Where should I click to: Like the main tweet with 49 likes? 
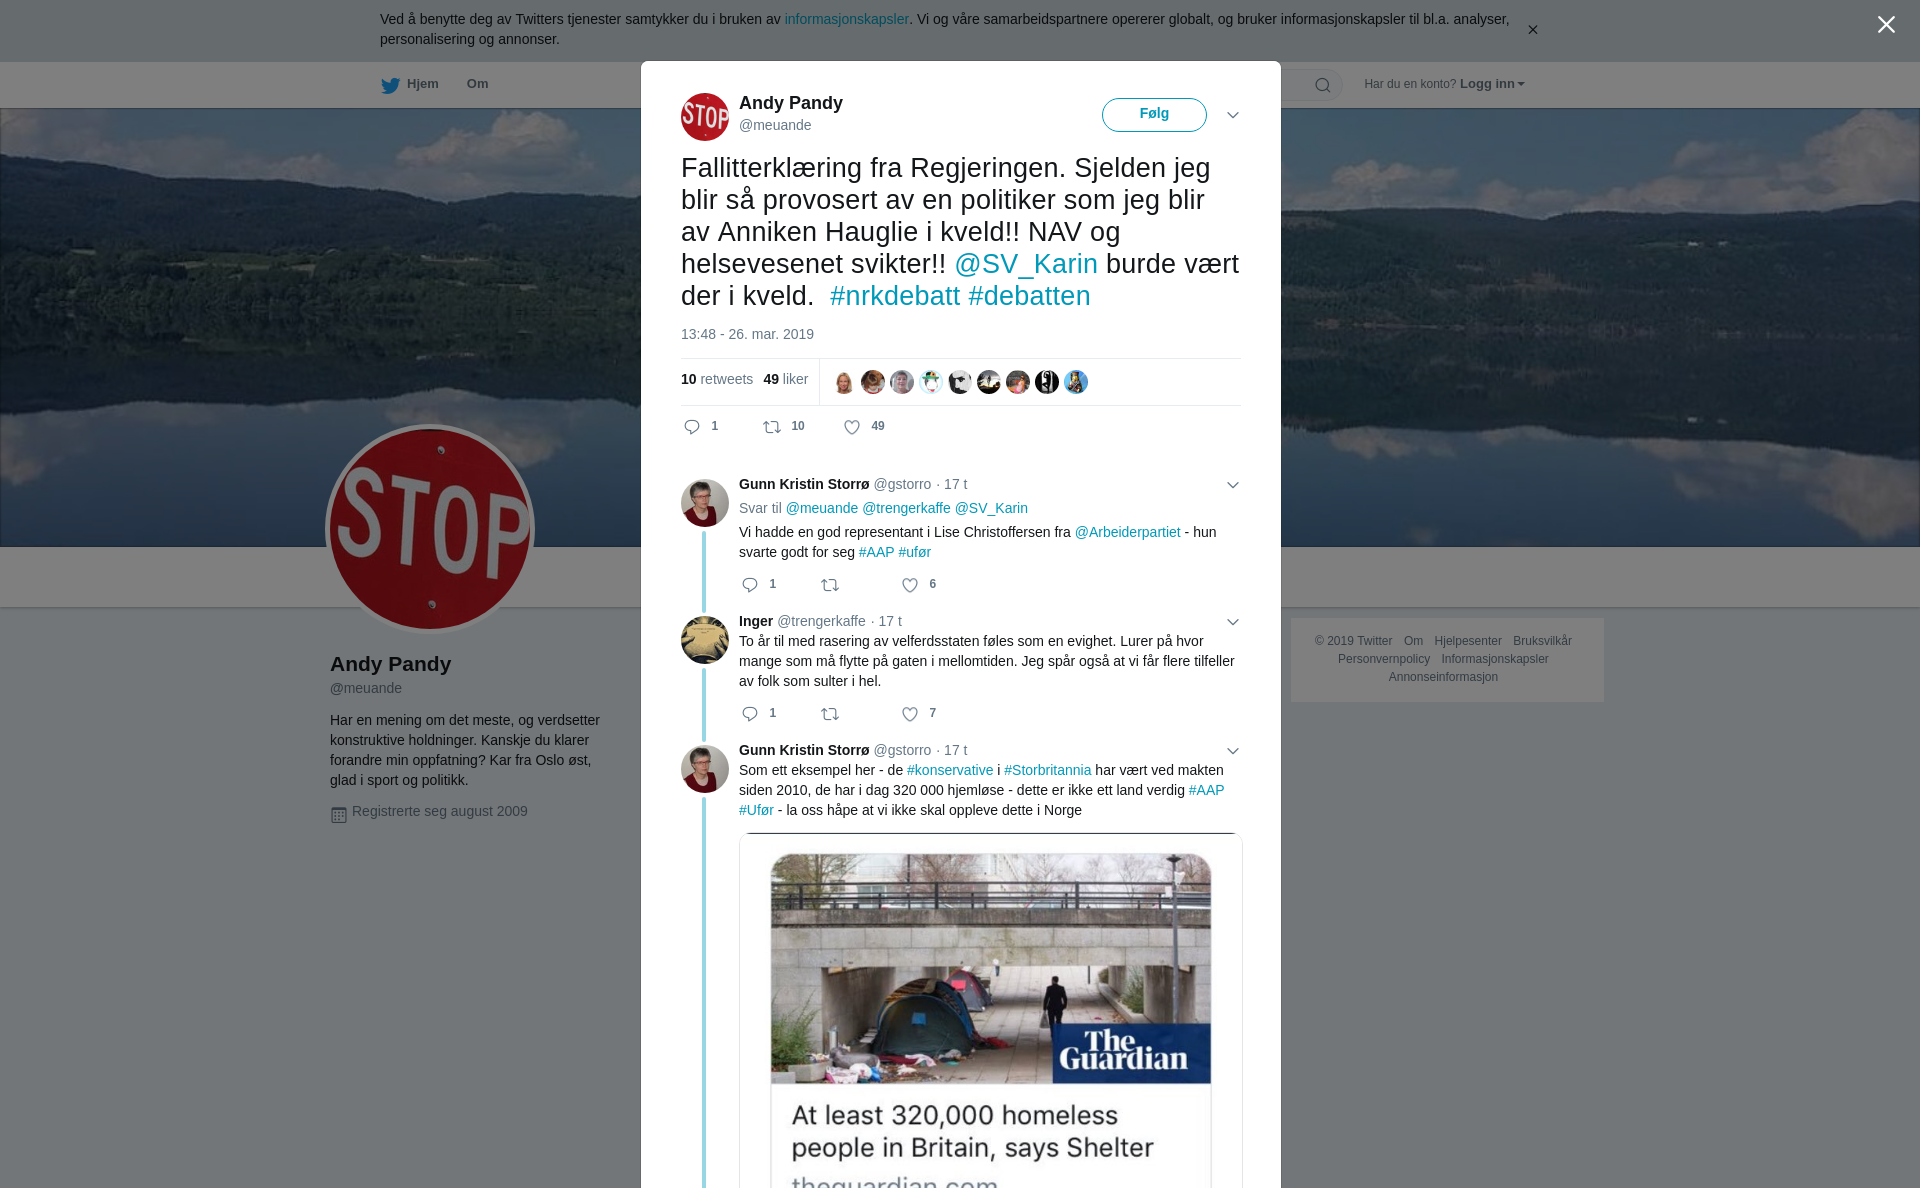tap(852, 427)
